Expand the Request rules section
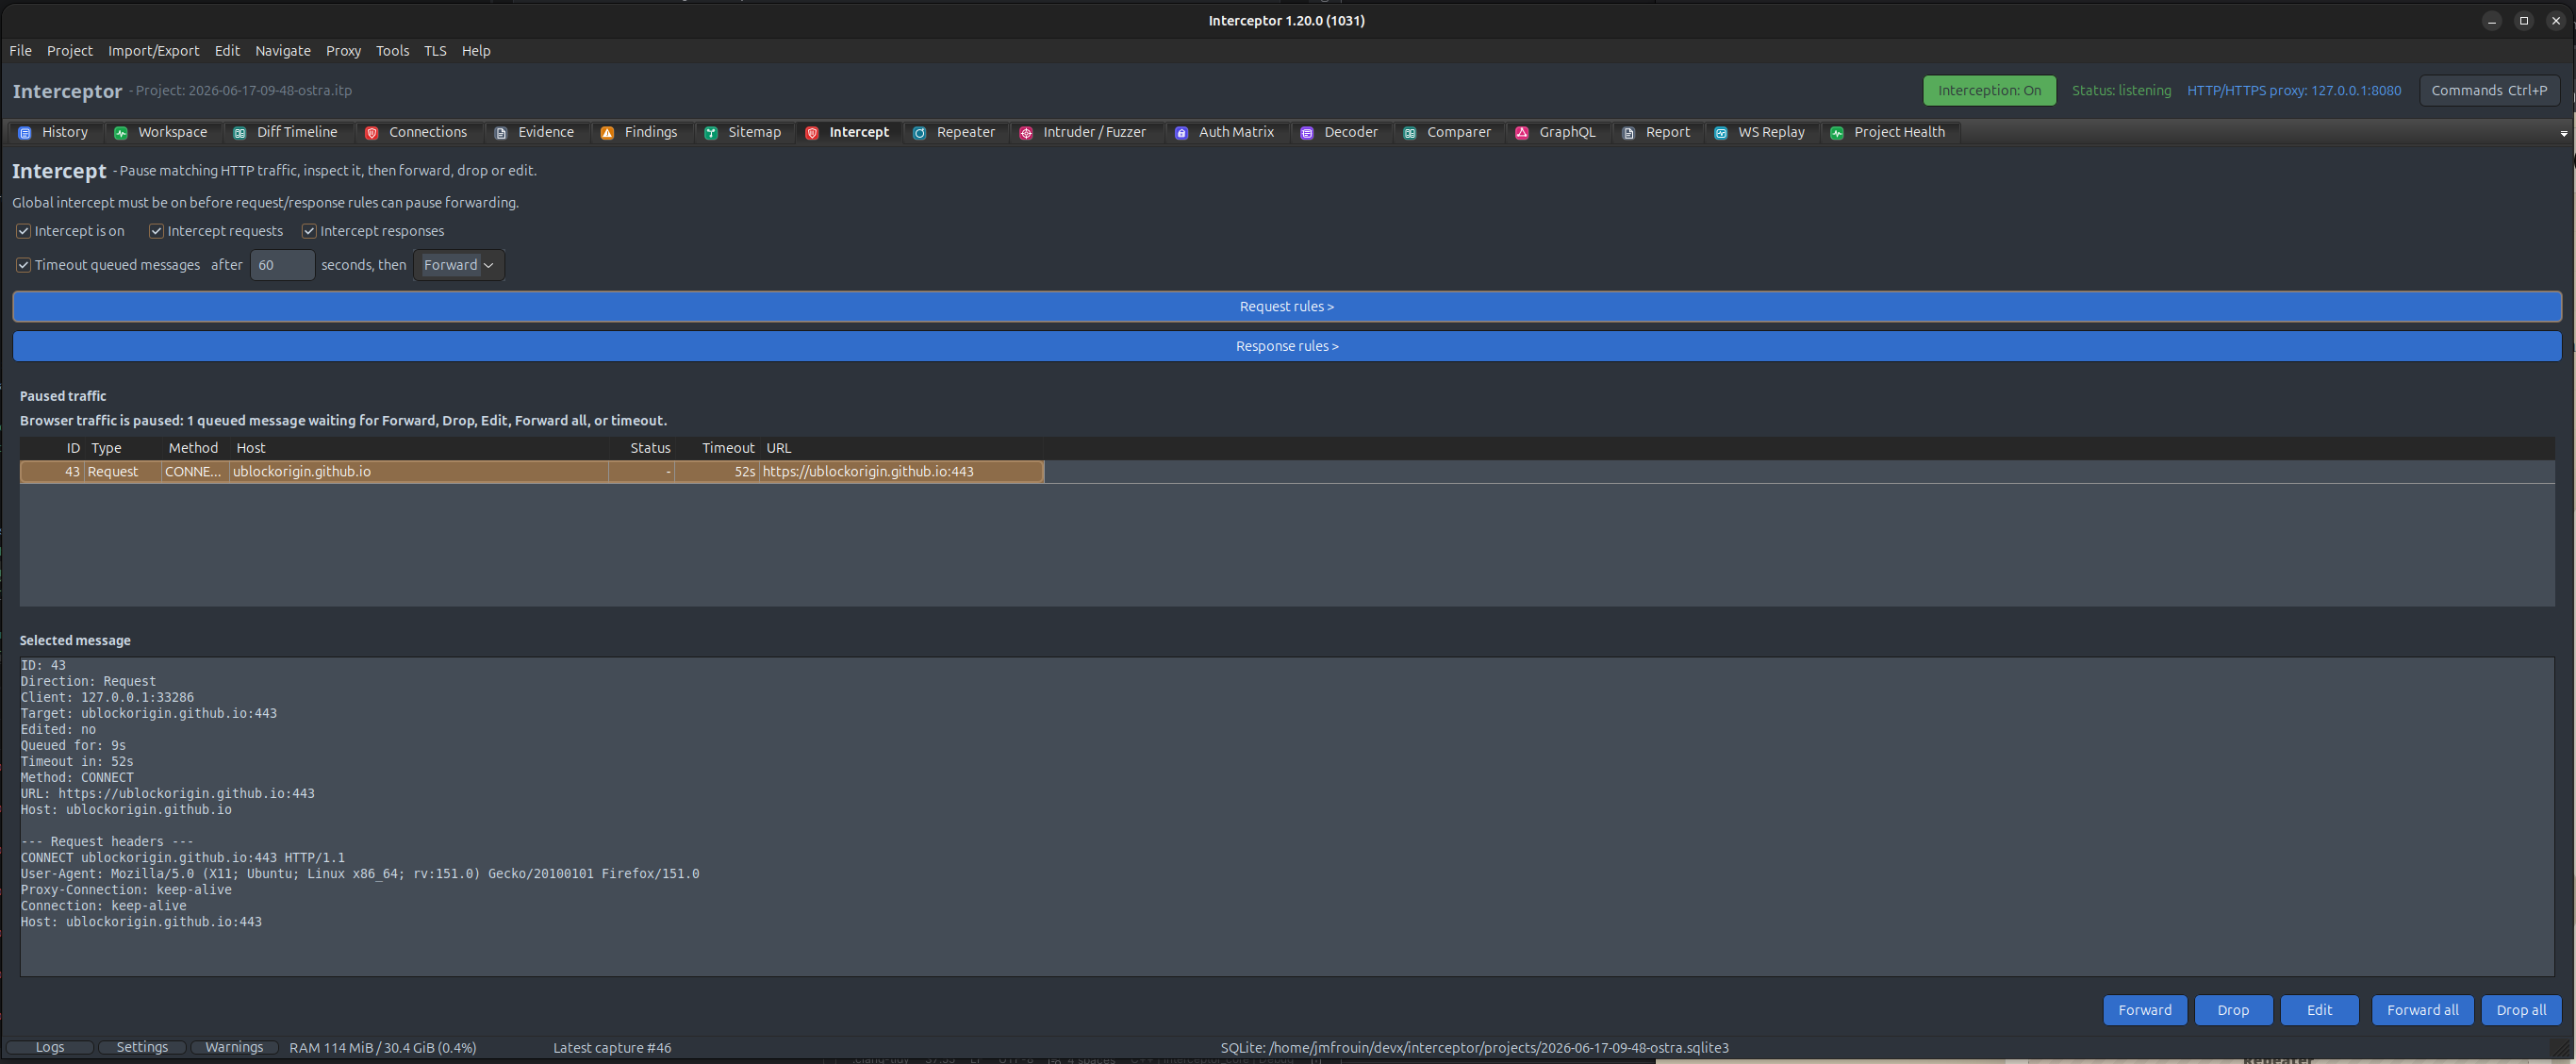Viewport: 2576px width, 1064px height. coord(1286,307)
